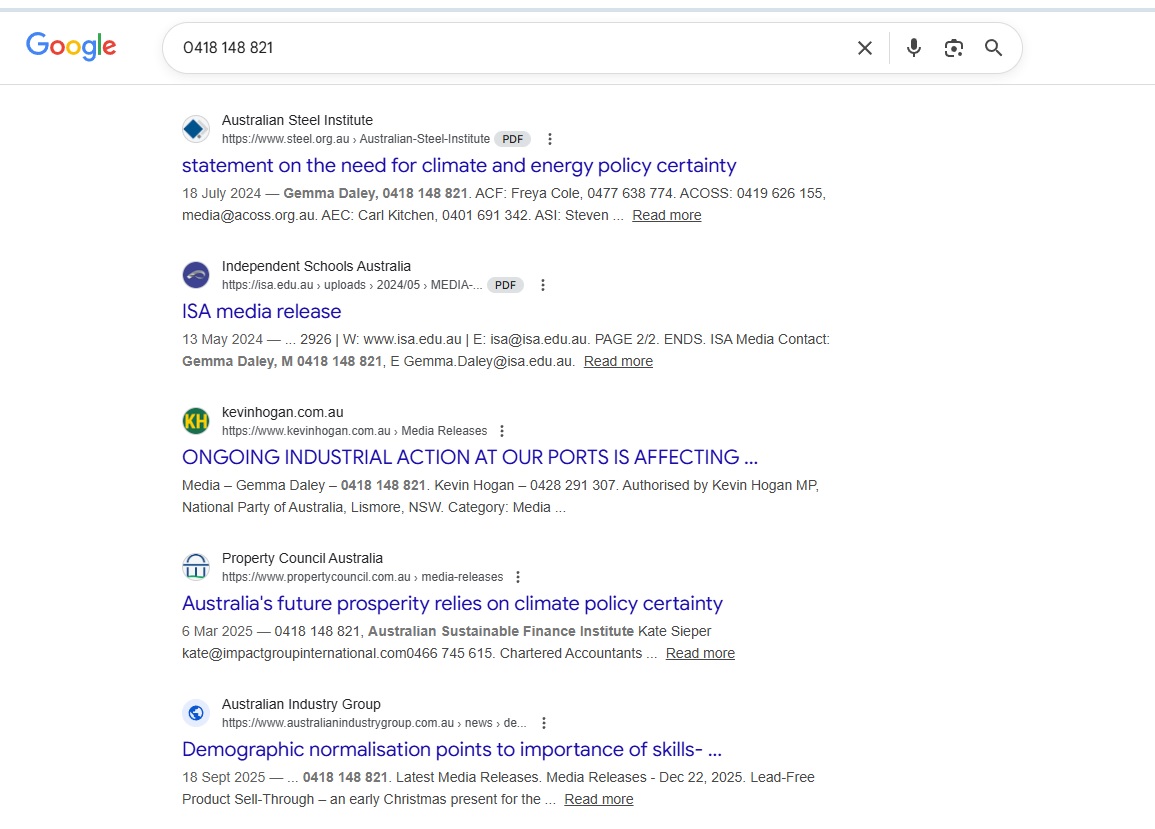Click the magnifying glass search button
This screenshot has height=829, width=1155.
coord(993,48)
